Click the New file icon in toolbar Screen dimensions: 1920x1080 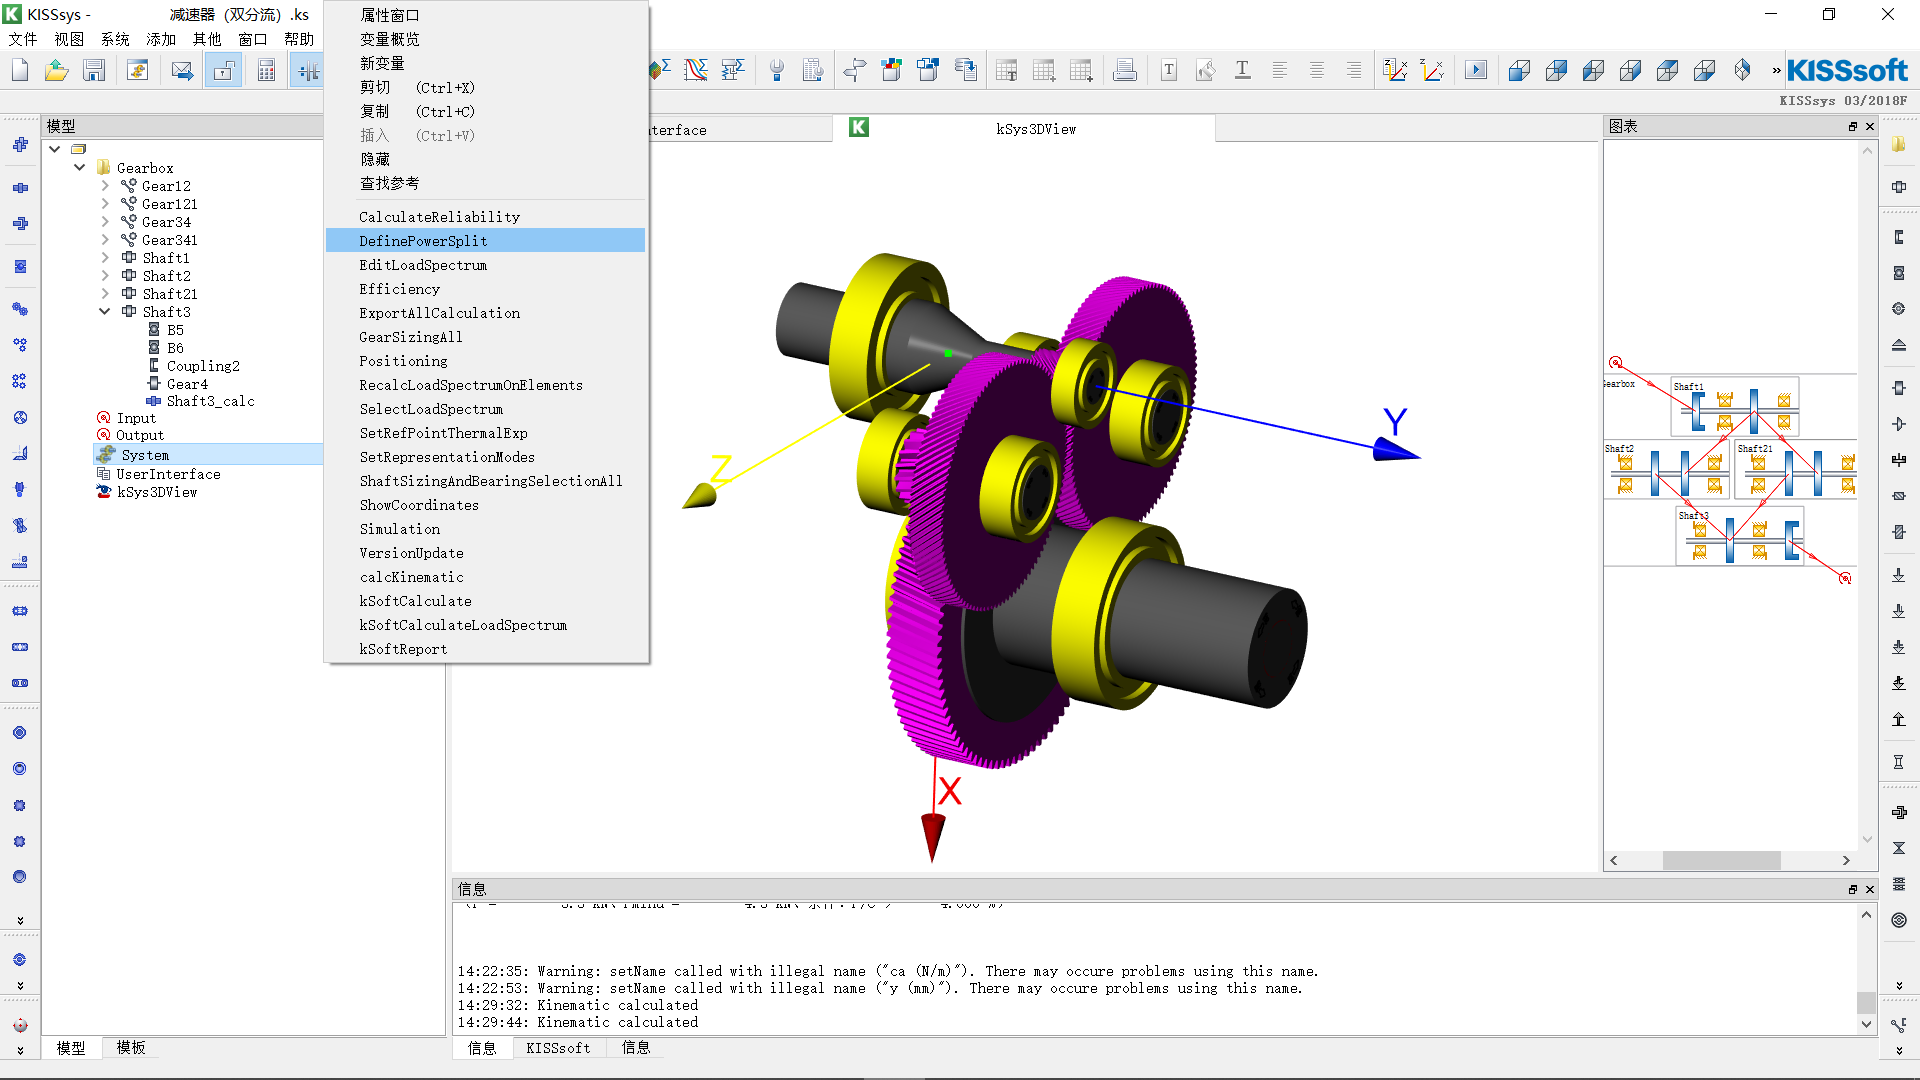tap(20, 70)
